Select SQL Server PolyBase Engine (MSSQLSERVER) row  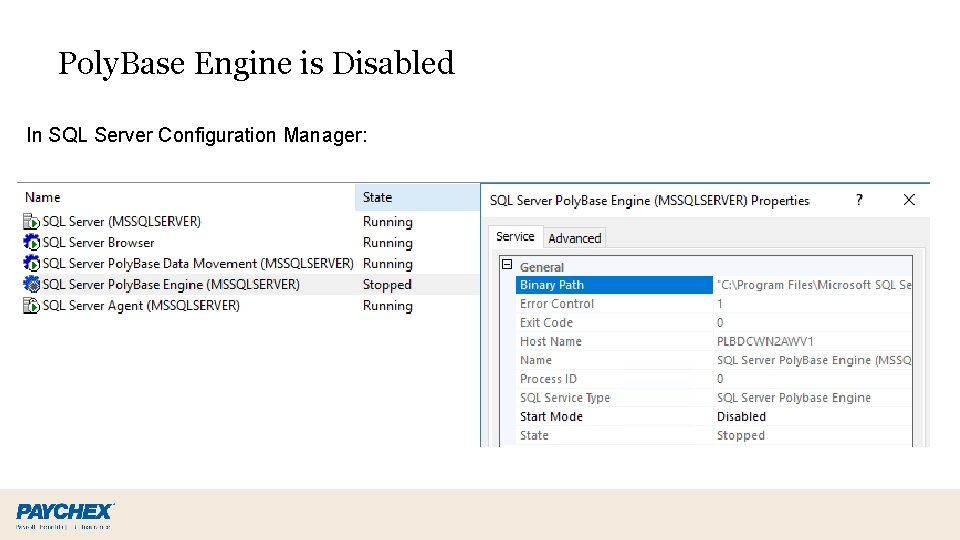click(x=249, y=284)
